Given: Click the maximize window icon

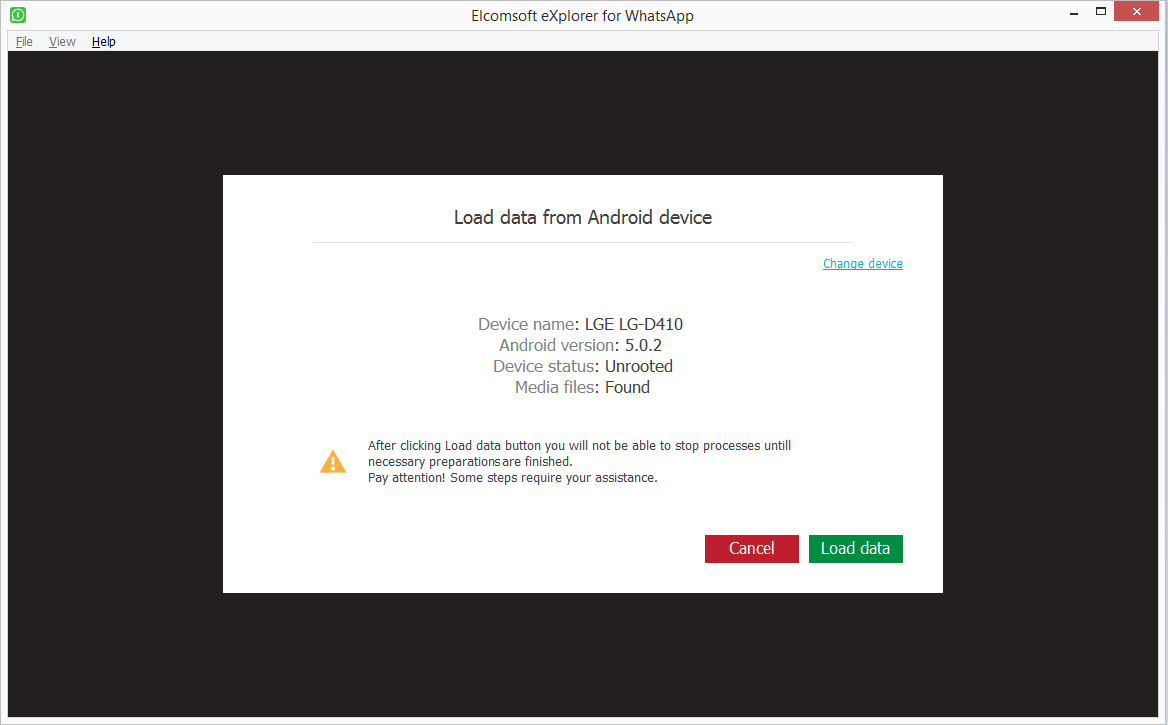Looking at the screenshot, I should pos(1102,13).
